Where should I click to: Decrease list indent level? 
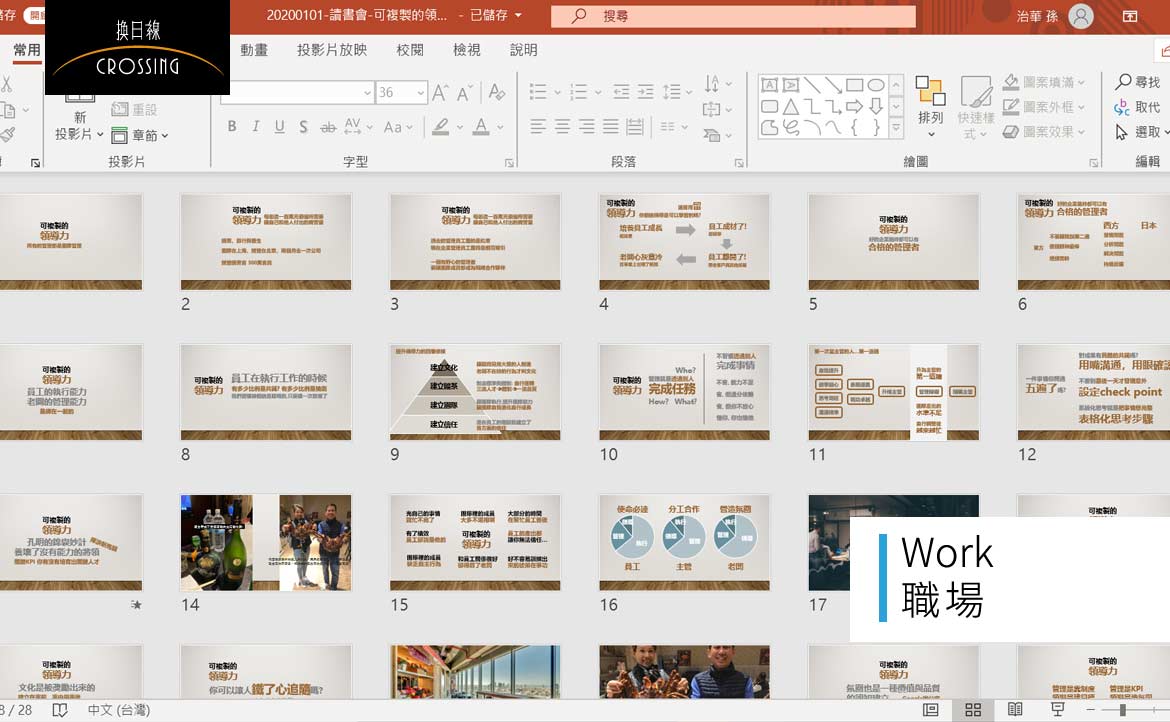pyautogui.click(x=622, y=92)
